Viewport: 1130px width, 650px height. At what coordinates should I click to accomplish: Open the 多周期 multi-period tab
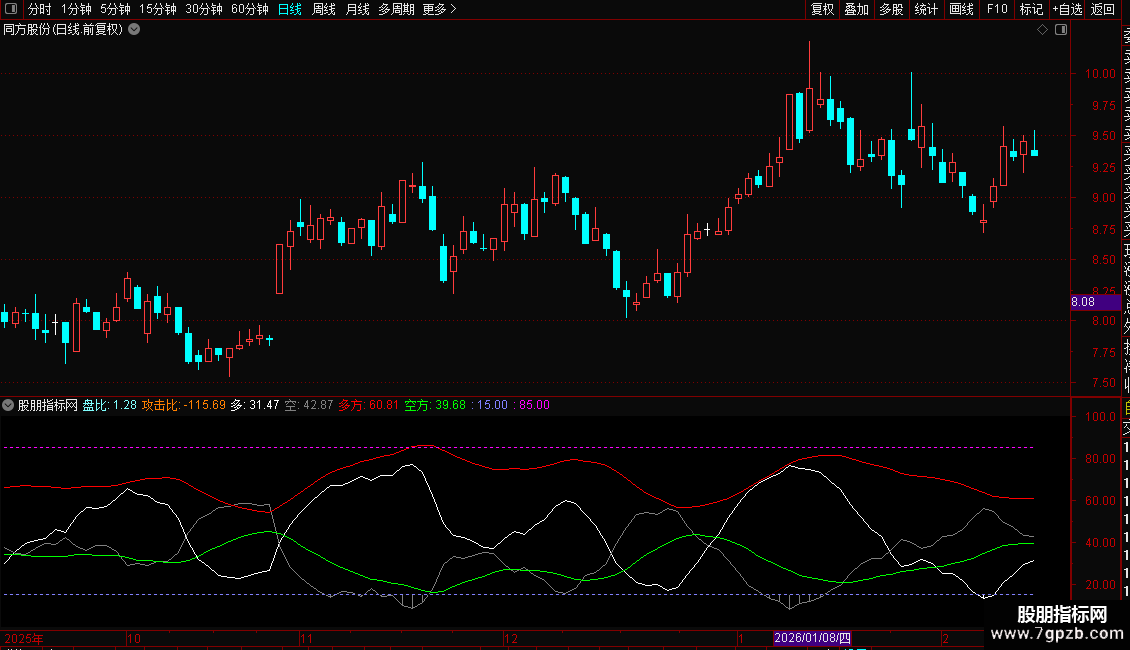tap(396, 9)
